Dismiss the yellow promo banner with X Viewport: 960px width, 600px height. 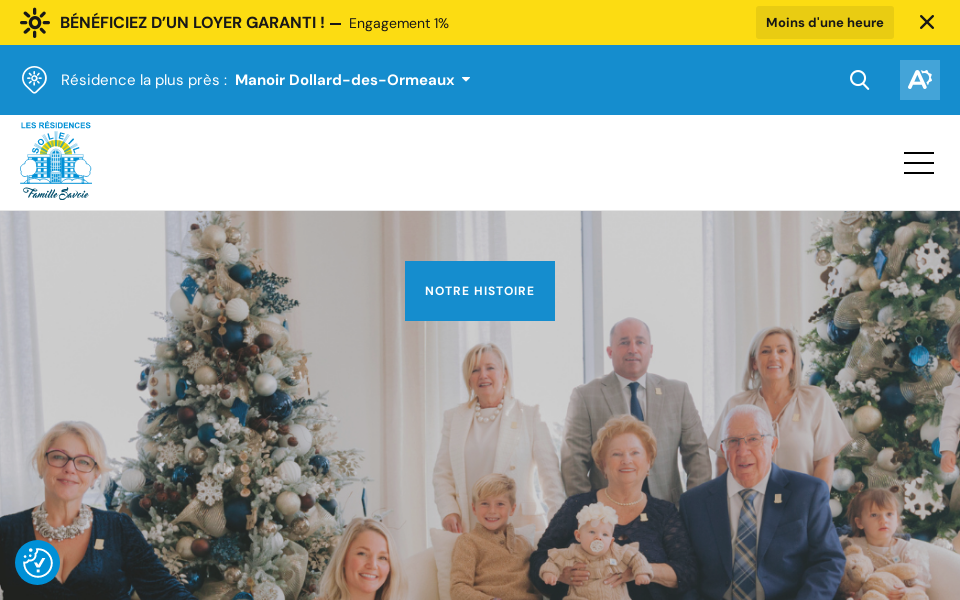click(926, 23)
